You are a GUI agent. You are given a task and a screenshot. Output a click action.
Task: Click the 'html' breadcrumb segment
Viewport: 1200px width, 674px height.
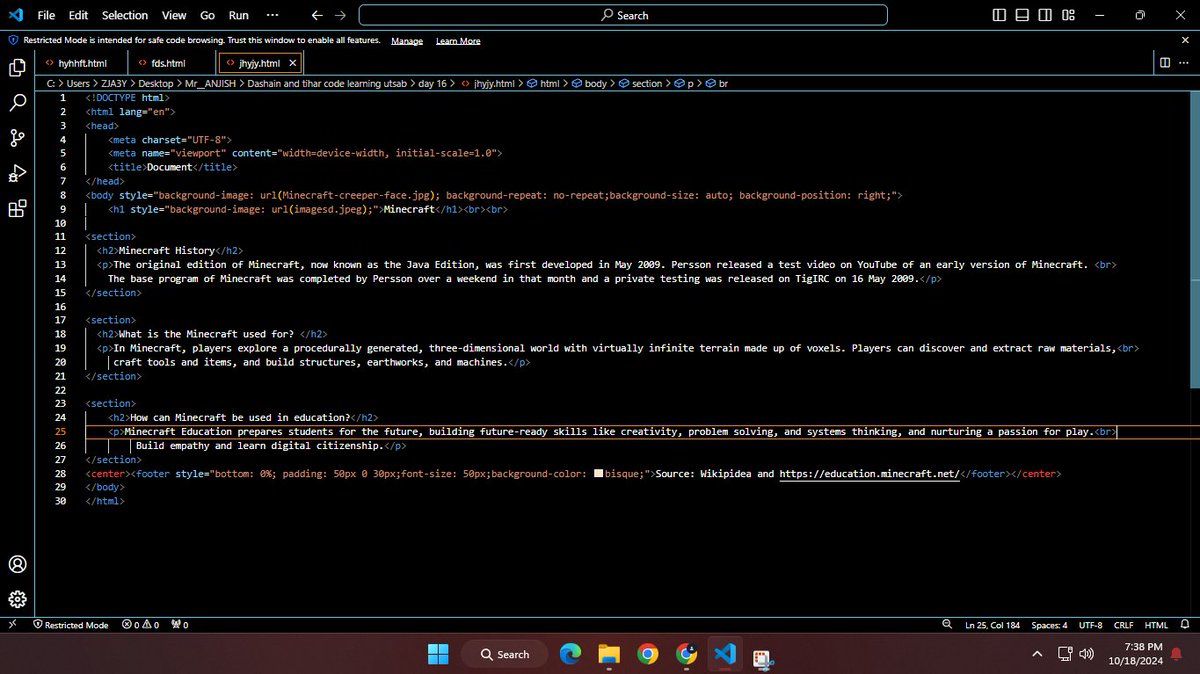[x=544, y=84]
